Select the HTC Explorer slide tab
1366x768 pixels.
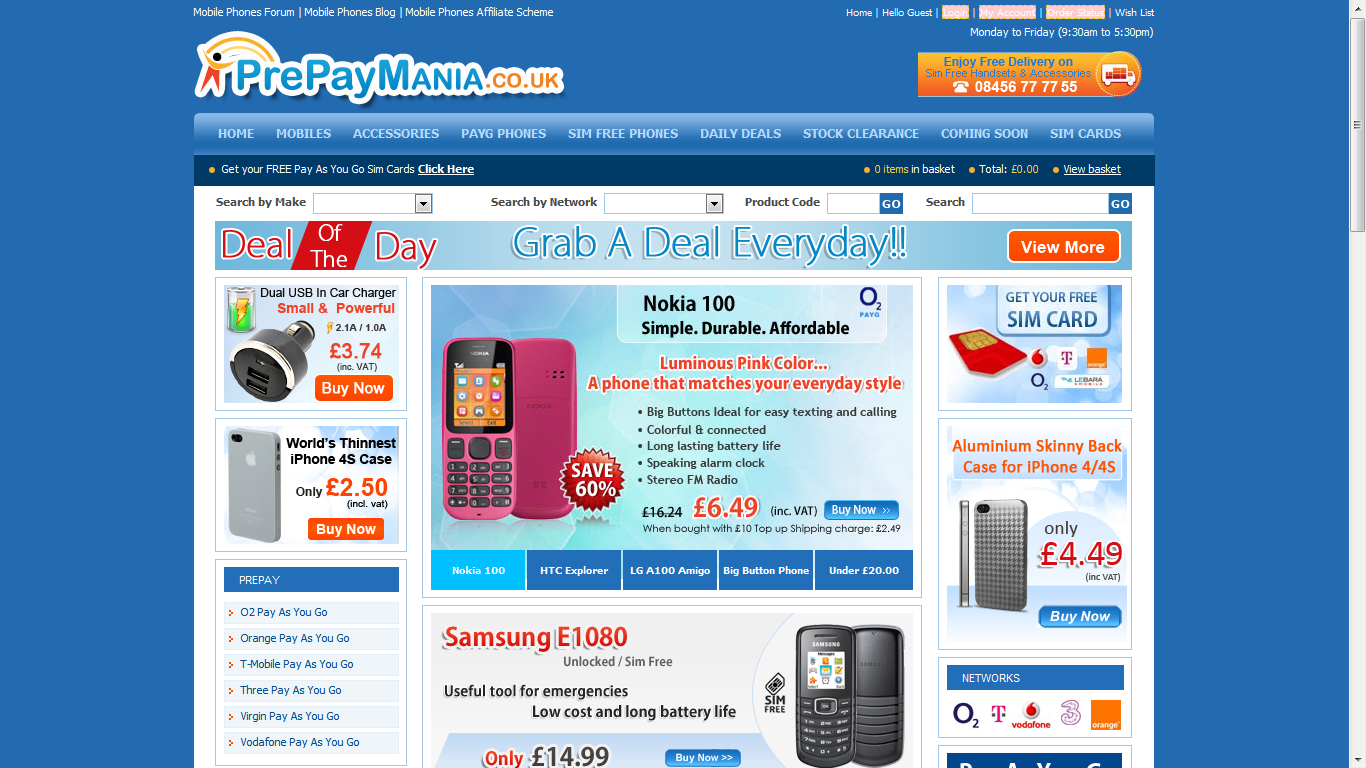pyautogui.click(x=574, y=570)
